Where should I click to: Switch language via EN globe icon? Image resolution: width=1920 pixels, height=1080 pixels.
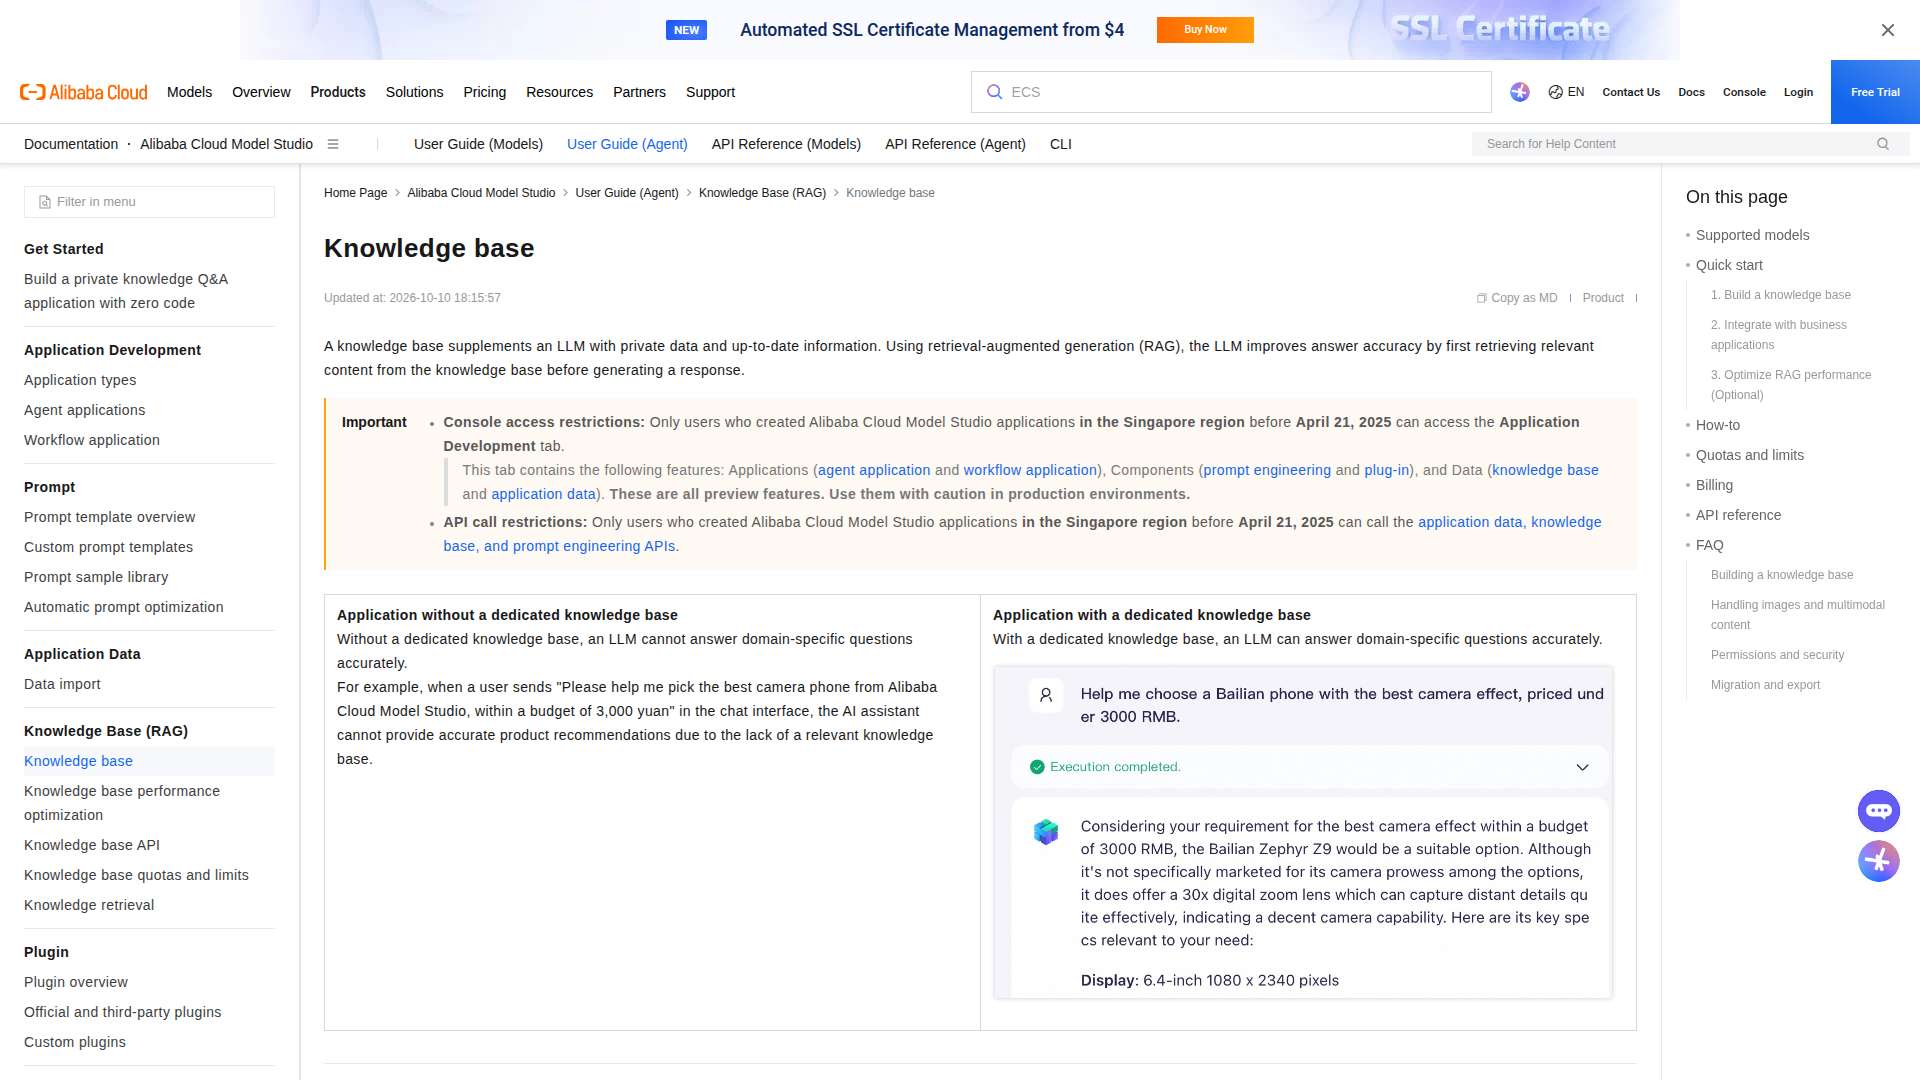point(1566,92)
